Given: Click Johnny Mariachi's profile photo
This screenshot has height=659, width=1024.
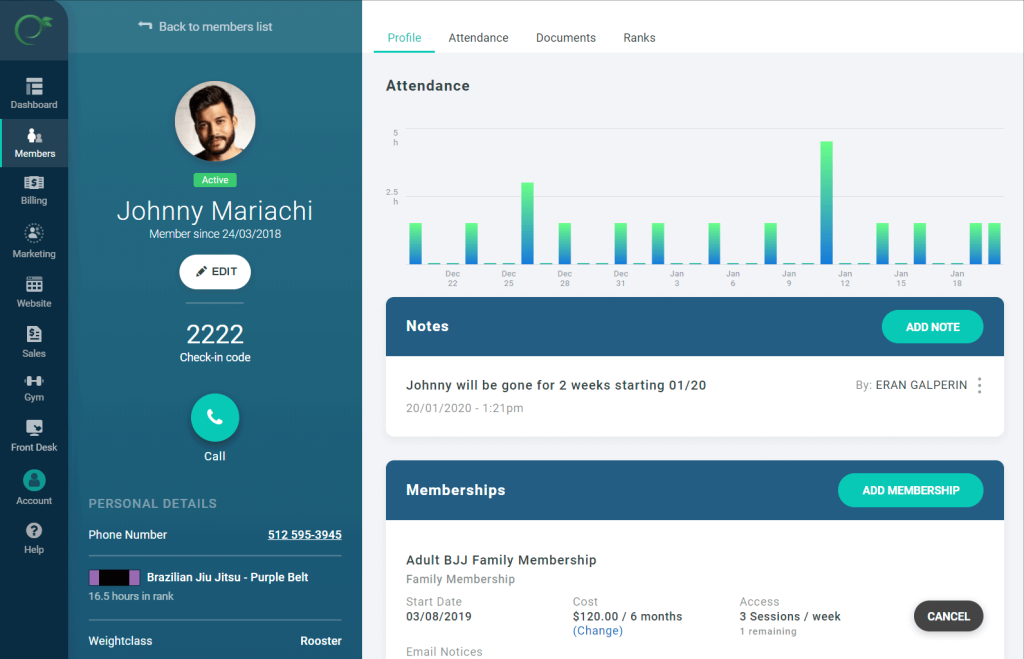Looking at the screenshot, I should [x=215, y=121].
